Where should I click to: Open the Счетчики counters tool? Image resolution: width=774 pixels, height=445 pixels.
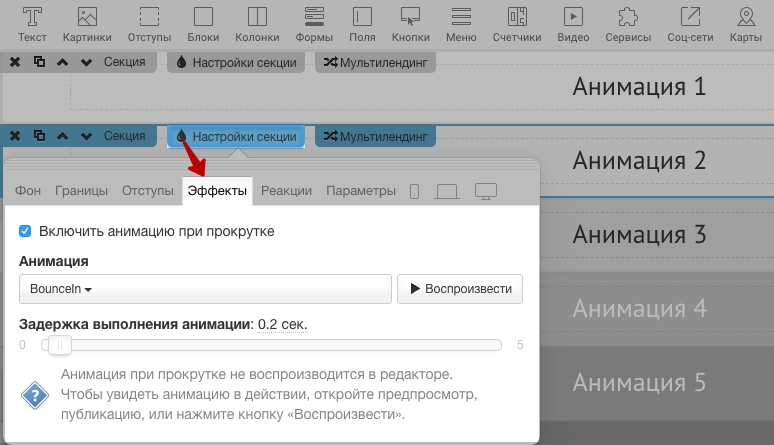(x=517, y=25)
